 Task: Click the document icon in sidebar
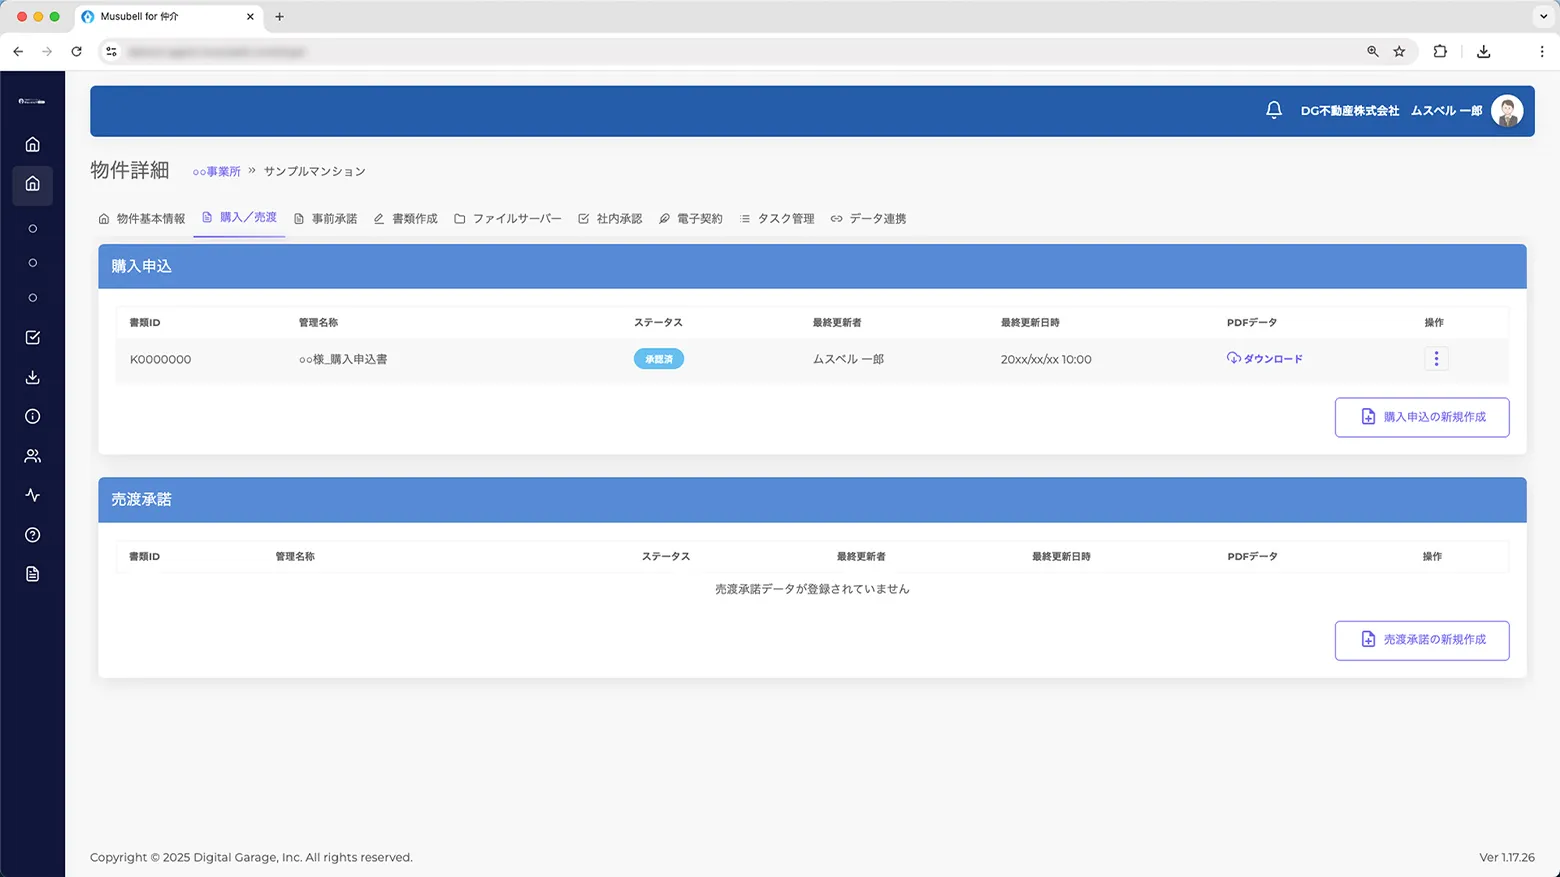tap(32, 574)
